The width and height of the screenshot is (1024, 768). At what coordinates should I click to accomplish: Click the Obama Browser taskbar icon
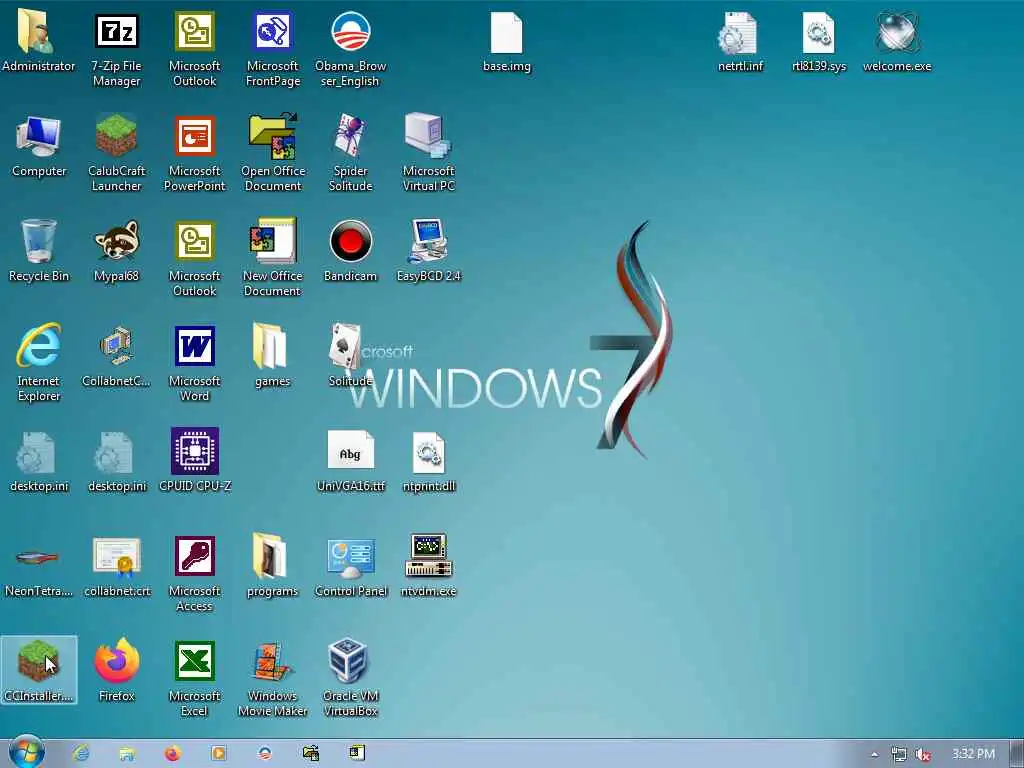pyautogui.click(x=264, y=754)
